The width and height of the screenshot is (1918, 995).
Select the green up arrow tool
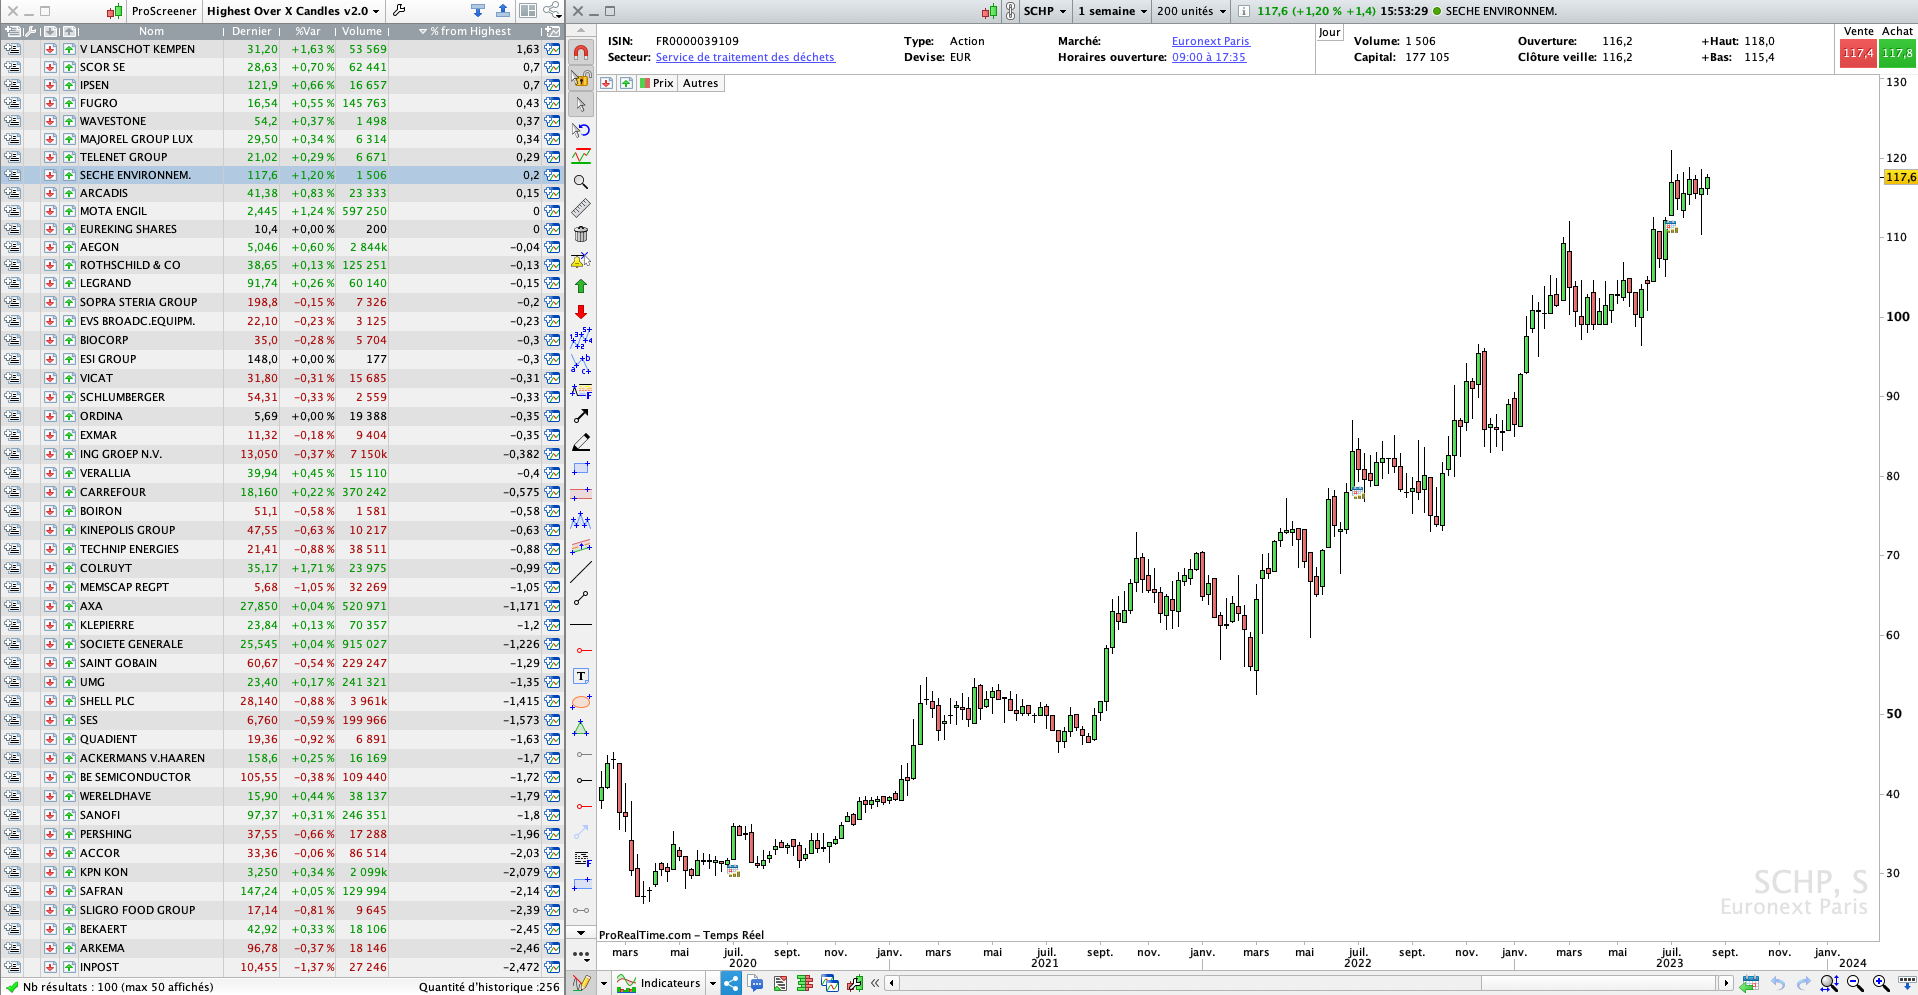point(580,286)
